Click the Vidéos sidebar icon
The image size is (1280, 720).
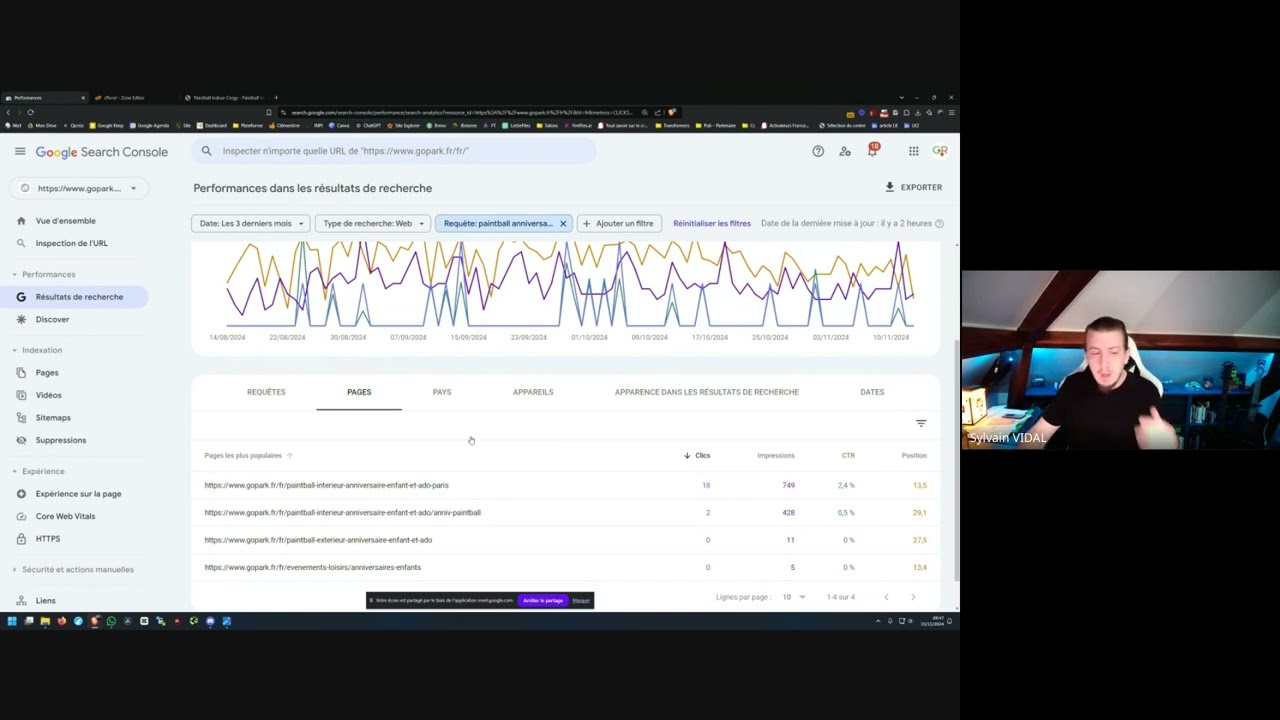click(x=21, y=395)
